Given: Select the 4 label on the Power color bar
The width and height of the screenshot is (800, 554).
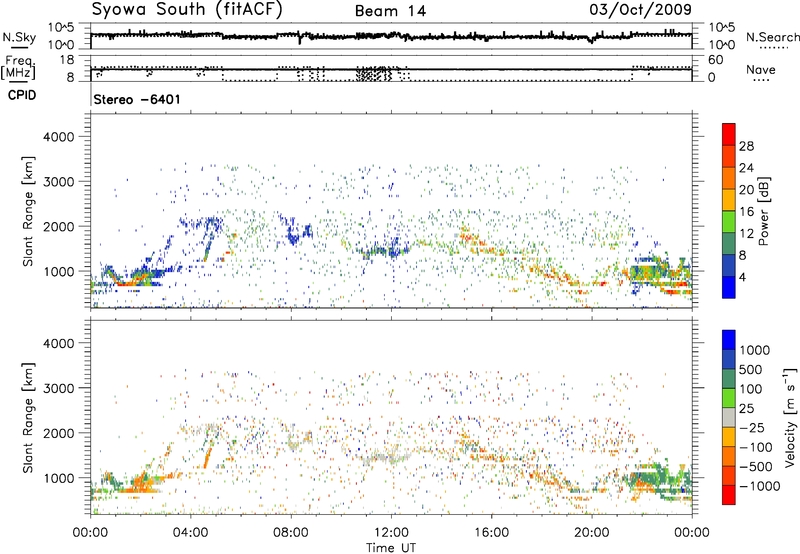Looking at the screenshot, I should pos(742,278).
